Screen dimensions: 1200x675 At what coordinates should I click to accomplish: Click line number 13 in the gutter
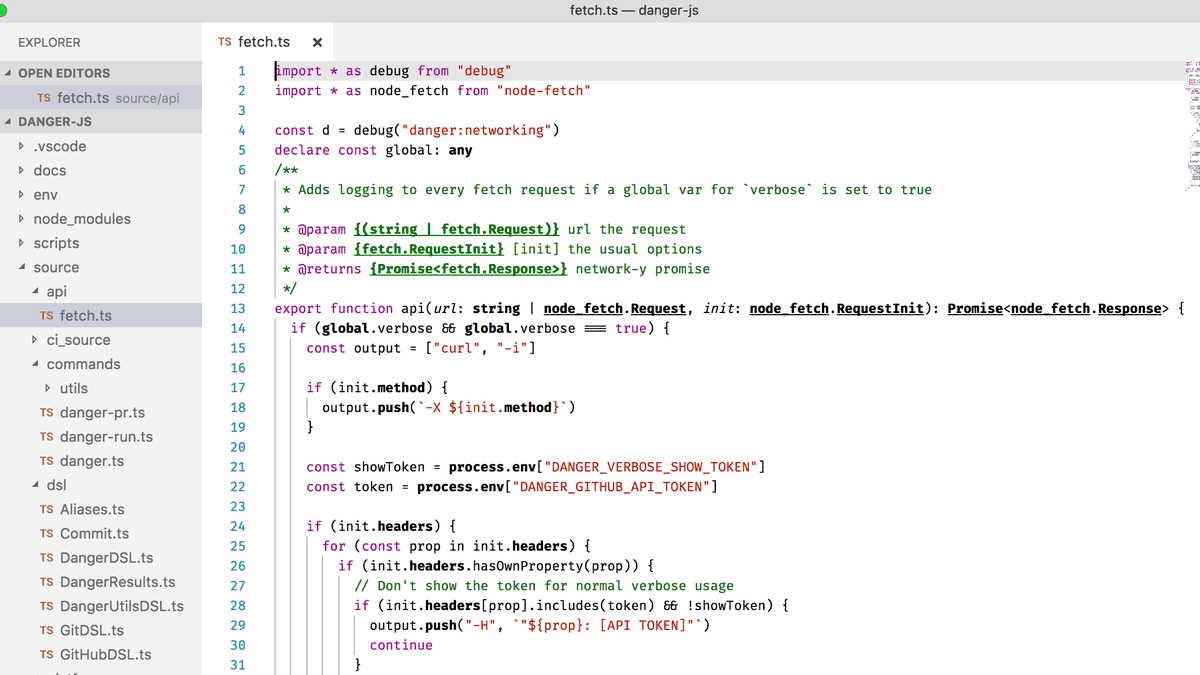coord(238,308)
